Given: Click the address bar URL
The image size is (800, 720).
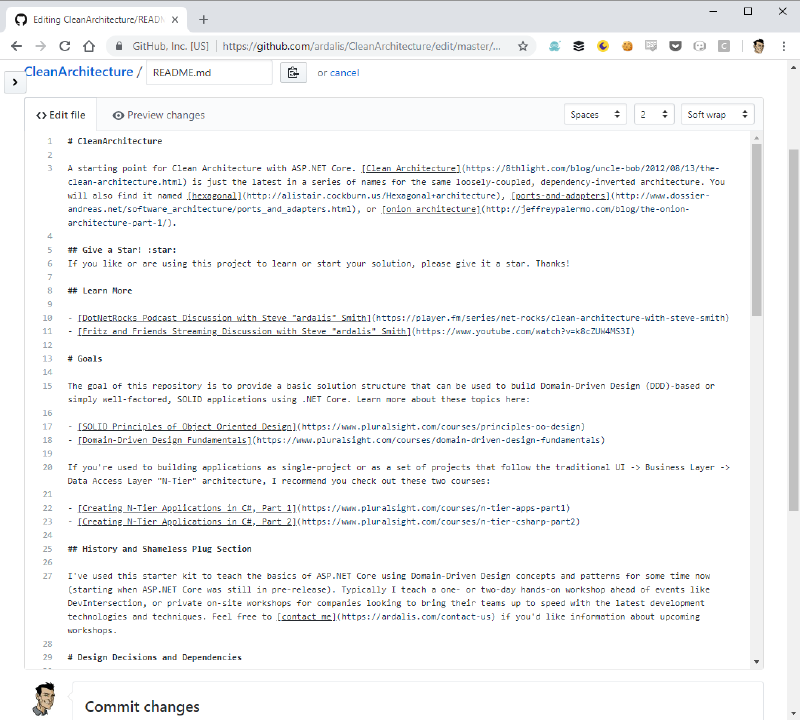Looking at the screenshot, I should (361, 46).
